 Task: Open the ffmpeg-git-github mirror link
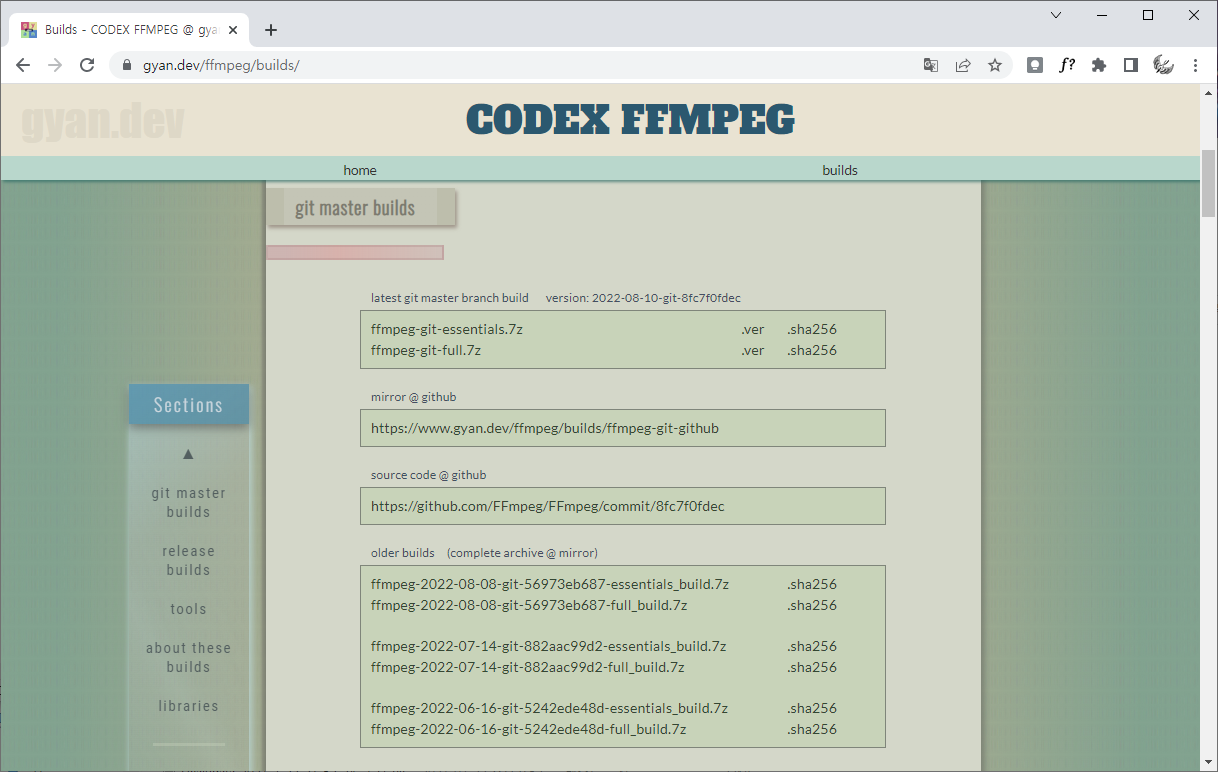click(545, 428)
